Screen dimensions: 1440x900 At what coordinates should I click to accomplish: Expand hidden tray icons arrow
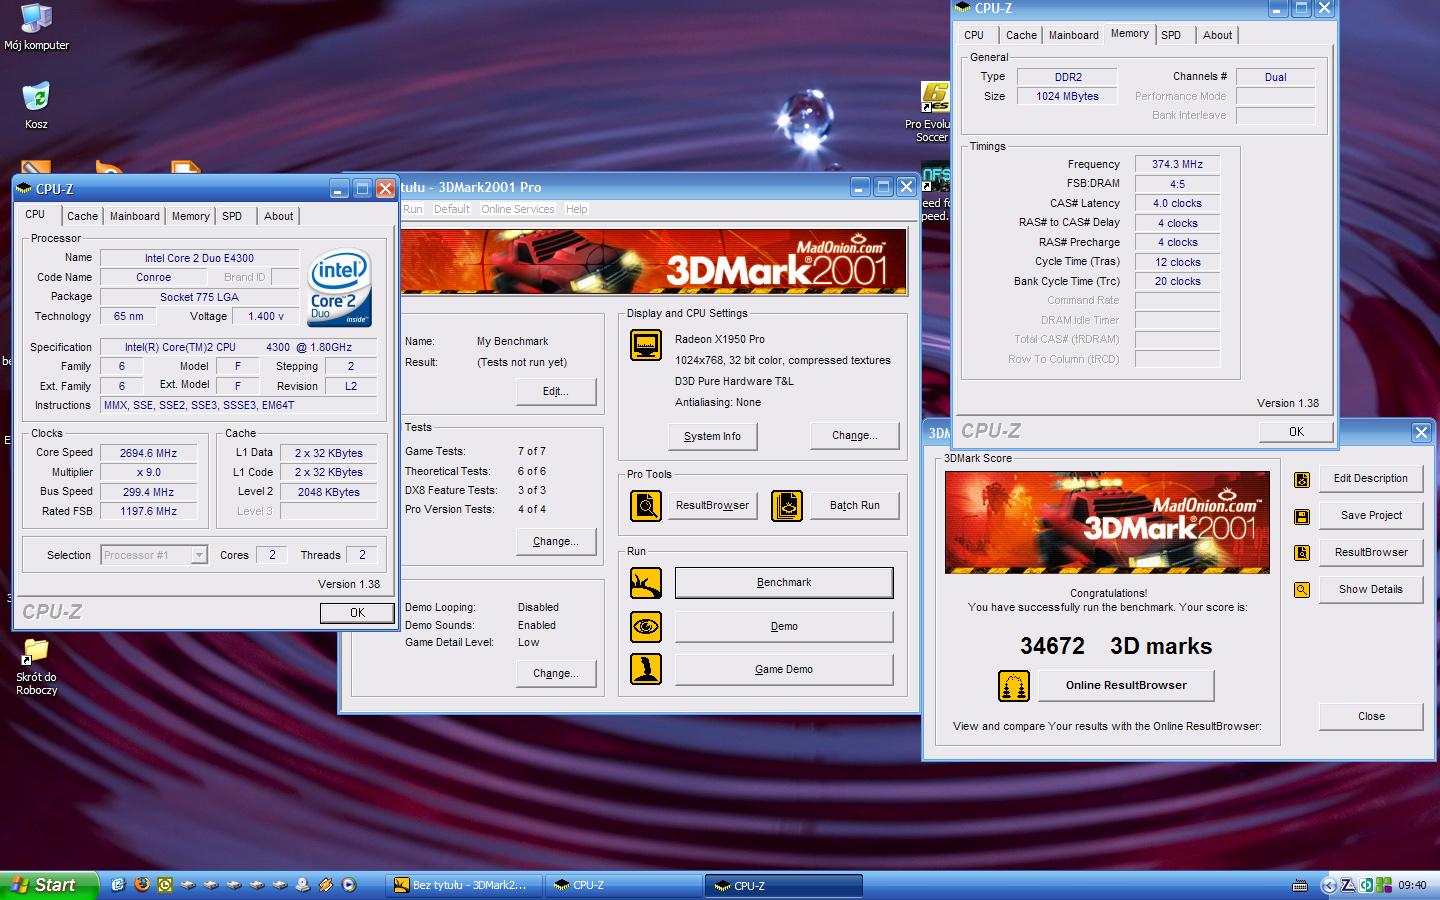[1328, 885]
